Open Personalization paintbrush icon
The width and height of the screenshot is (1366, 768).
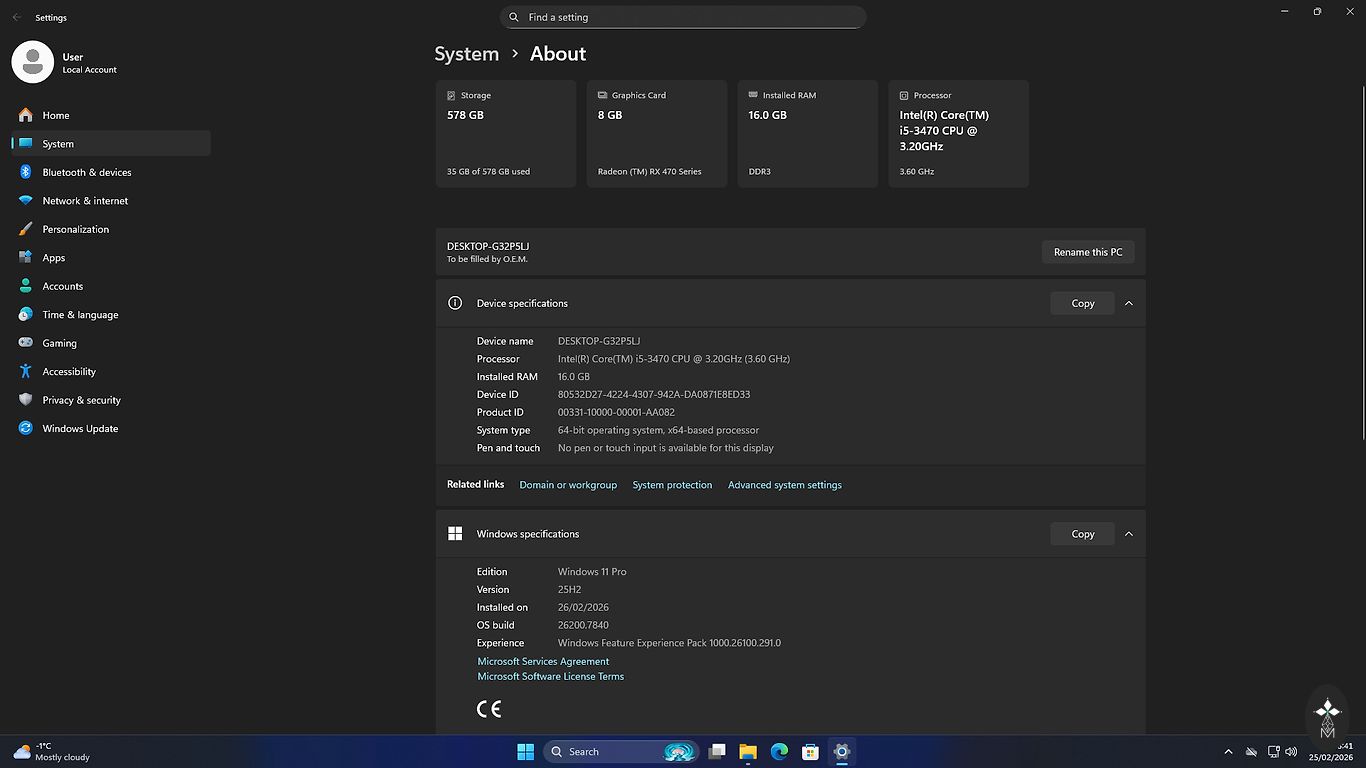[26, 229]
